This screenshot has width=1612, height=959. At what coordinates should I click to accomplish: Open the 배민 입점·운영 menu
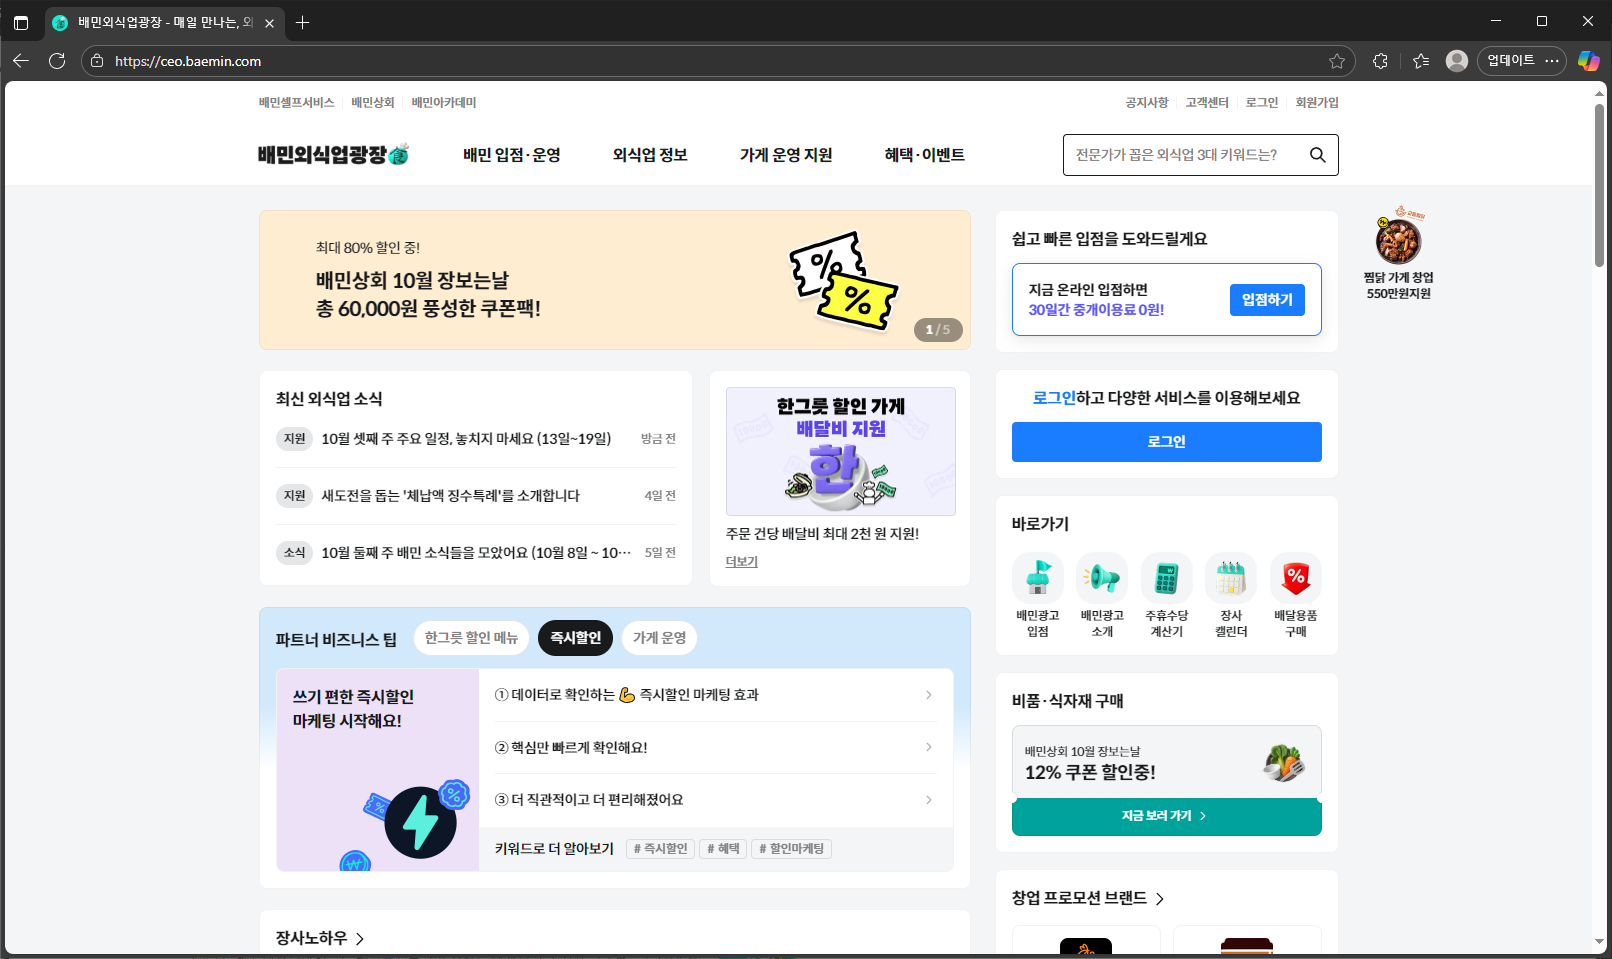[511, 155]
